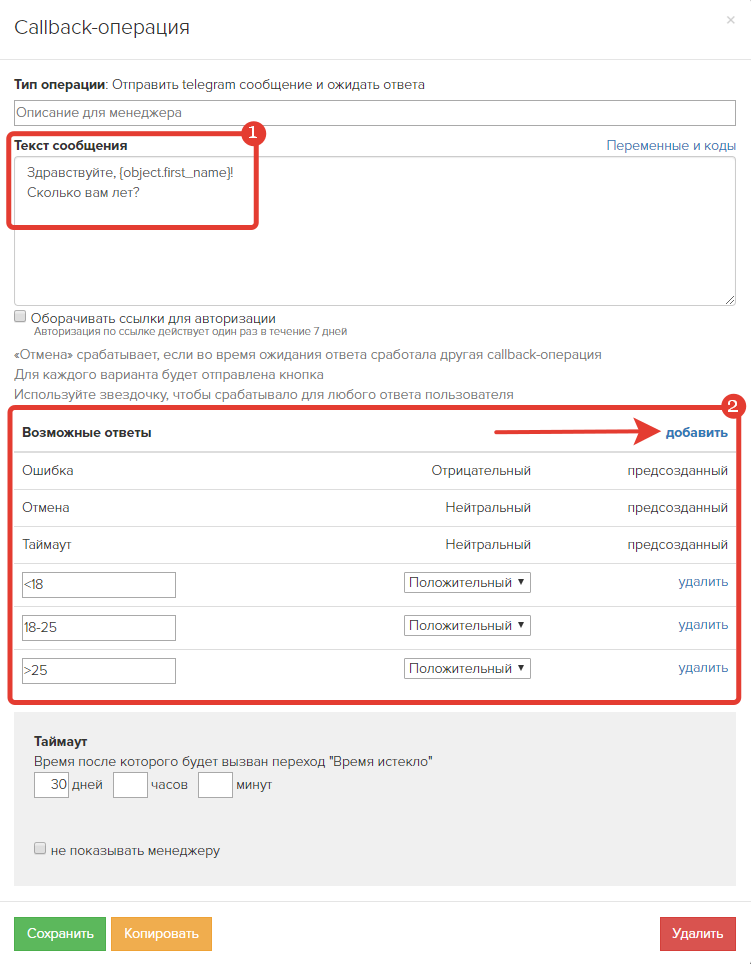Click the green Сохранить button

[x=60, y=933]
